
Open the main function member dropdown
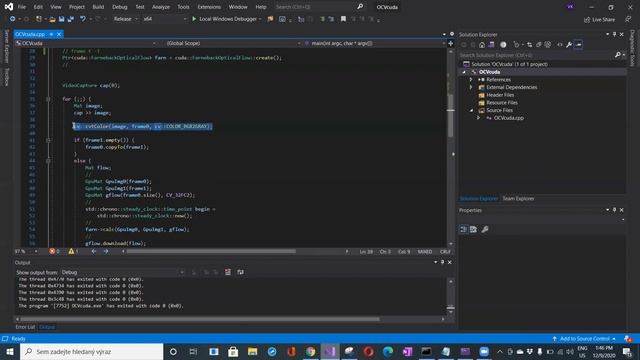pos(374,43)
